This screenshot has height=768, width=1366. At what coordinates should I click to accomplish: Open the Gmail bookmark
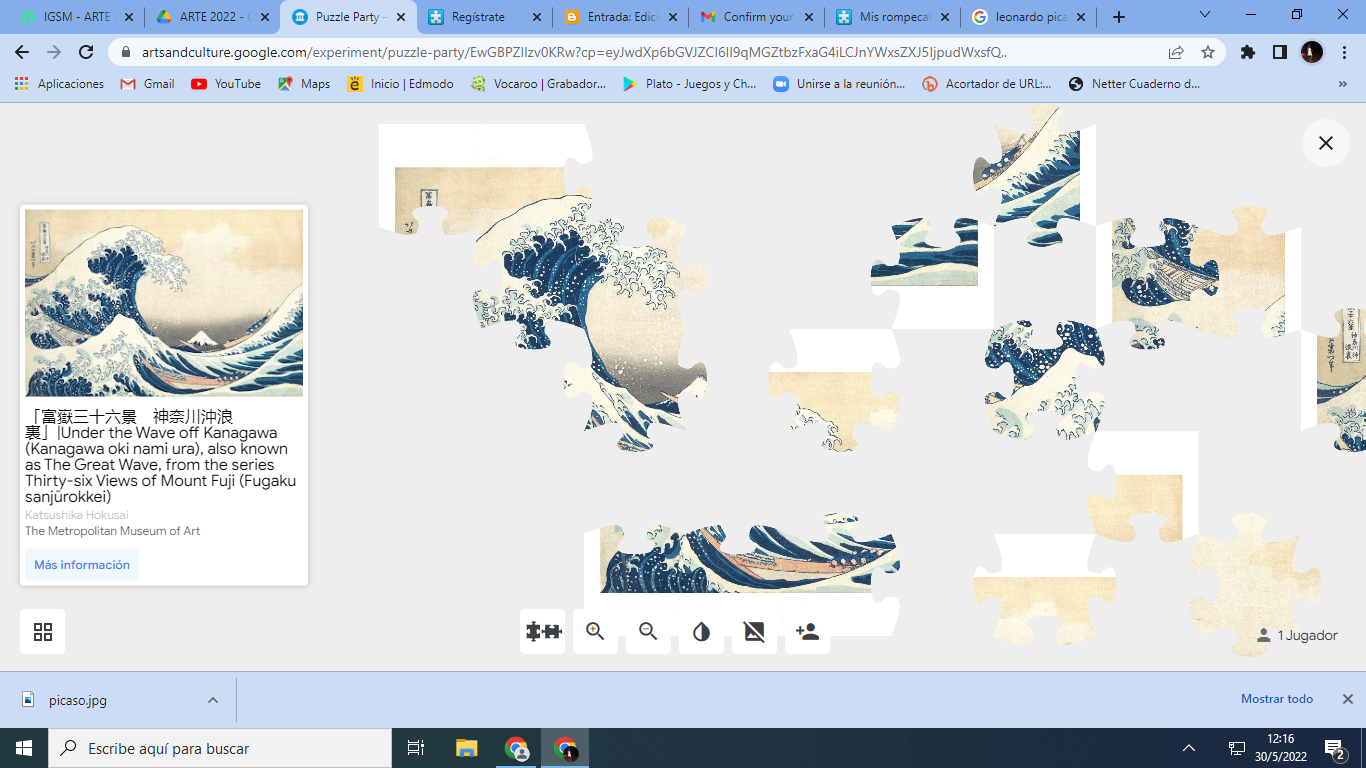point(147,84)
